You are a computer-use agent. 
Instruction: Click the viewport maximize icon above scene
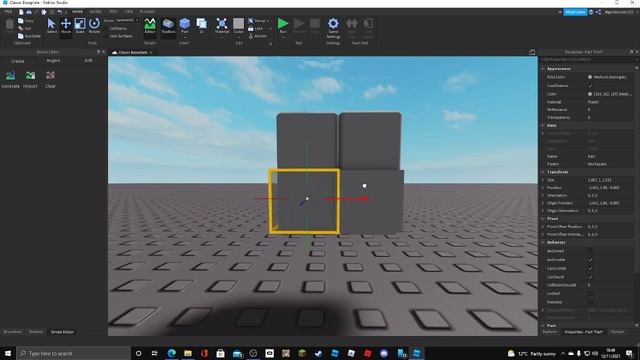coord(531,52)
